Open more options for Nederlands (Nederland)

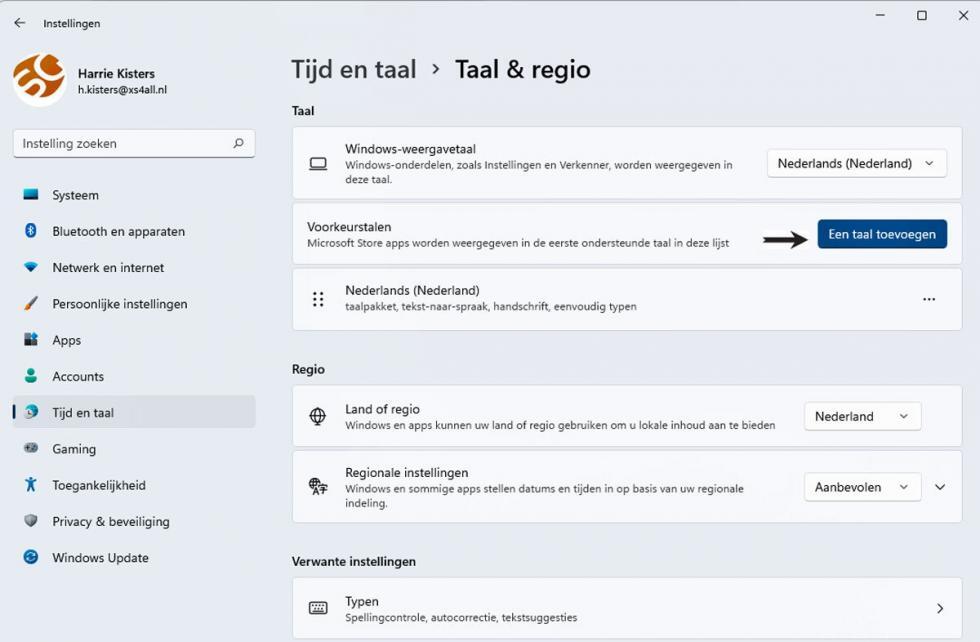pos(928,298)
